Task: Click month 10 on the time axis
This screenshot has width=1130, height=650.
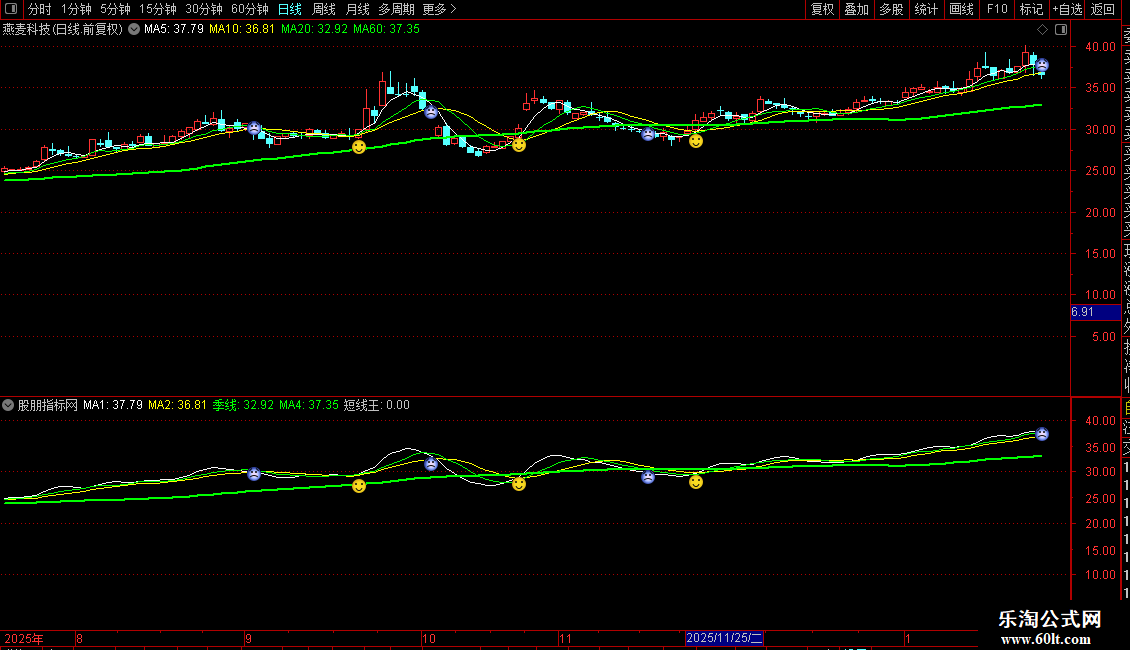Action: pyautogui.click(x=429, y=638)
